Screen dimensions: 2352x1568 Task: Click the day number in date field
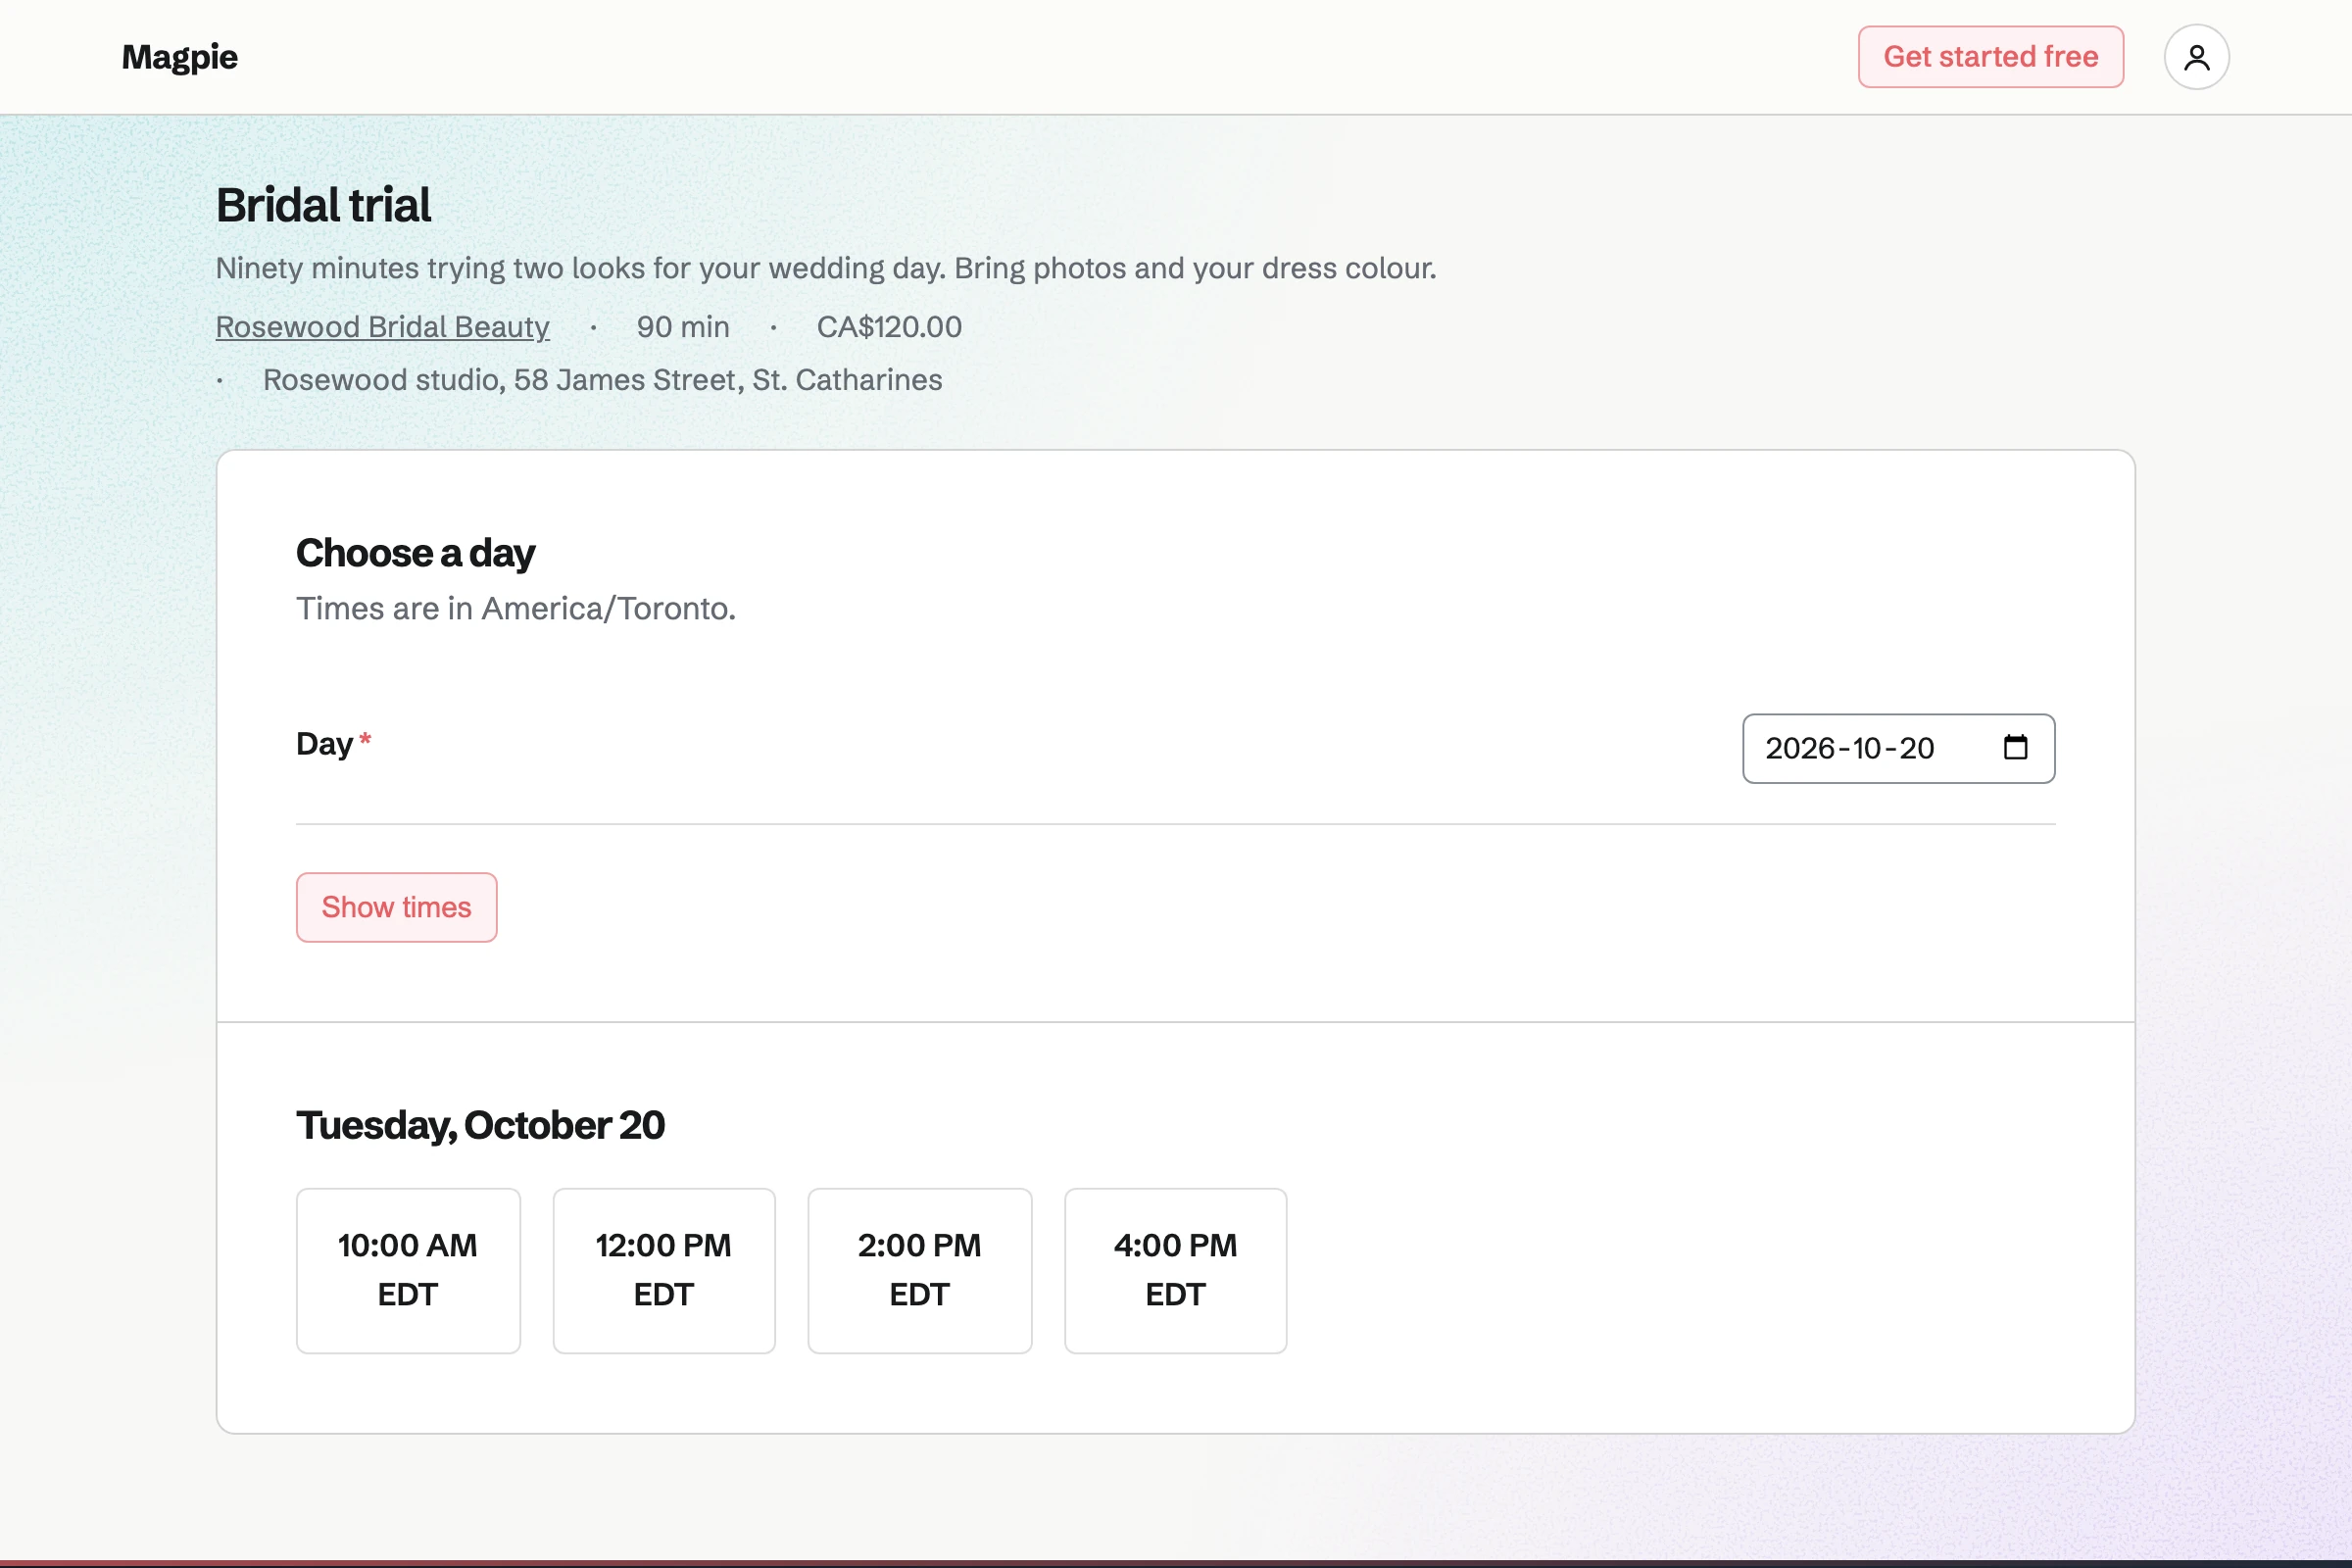[x=1917, y=748]
